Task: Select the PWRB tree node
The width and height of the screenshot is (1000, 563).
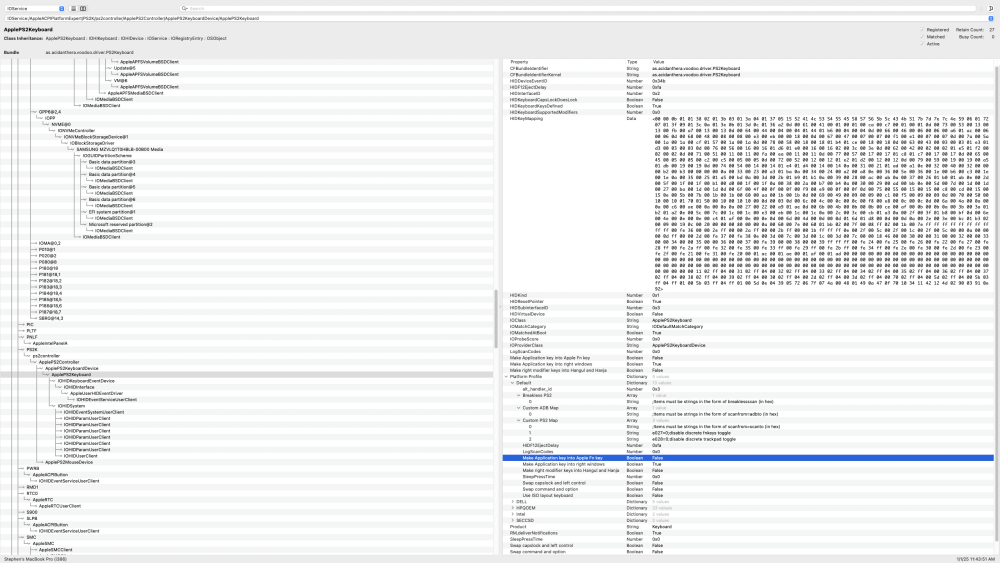Action: pos(33,469)
